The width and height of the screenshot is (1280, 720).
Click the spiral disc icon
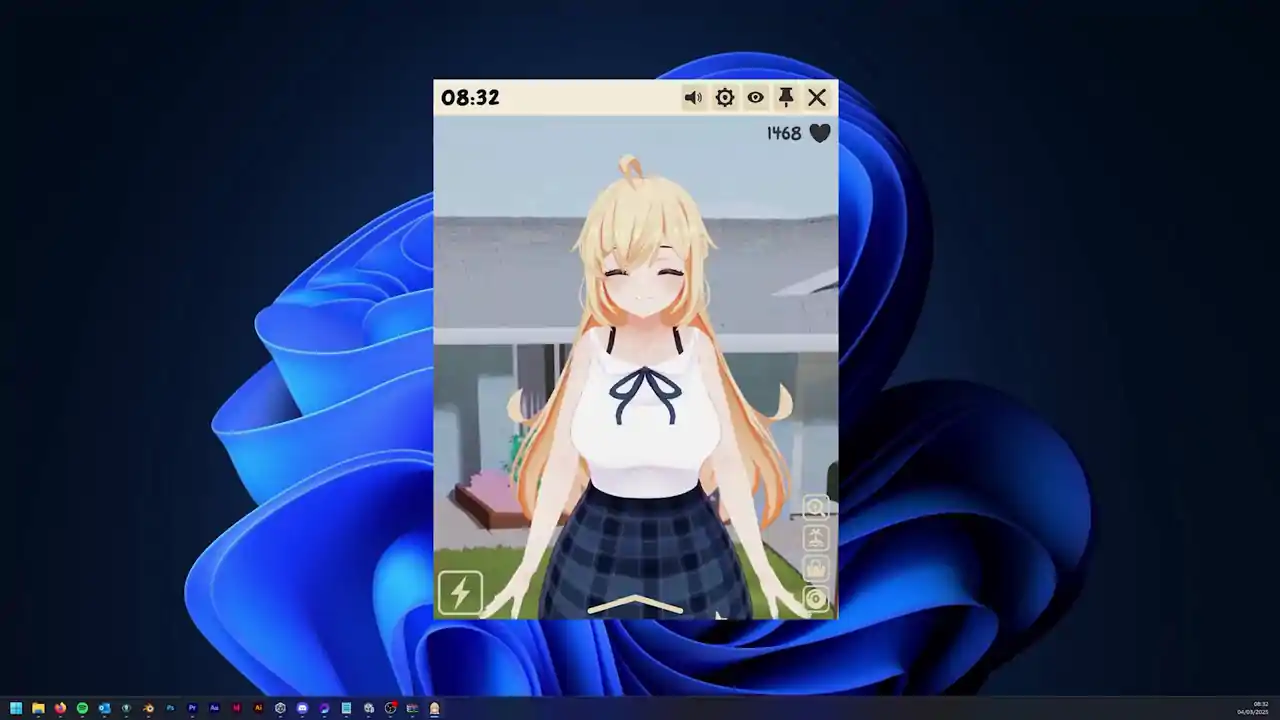(x=816, y=598)
